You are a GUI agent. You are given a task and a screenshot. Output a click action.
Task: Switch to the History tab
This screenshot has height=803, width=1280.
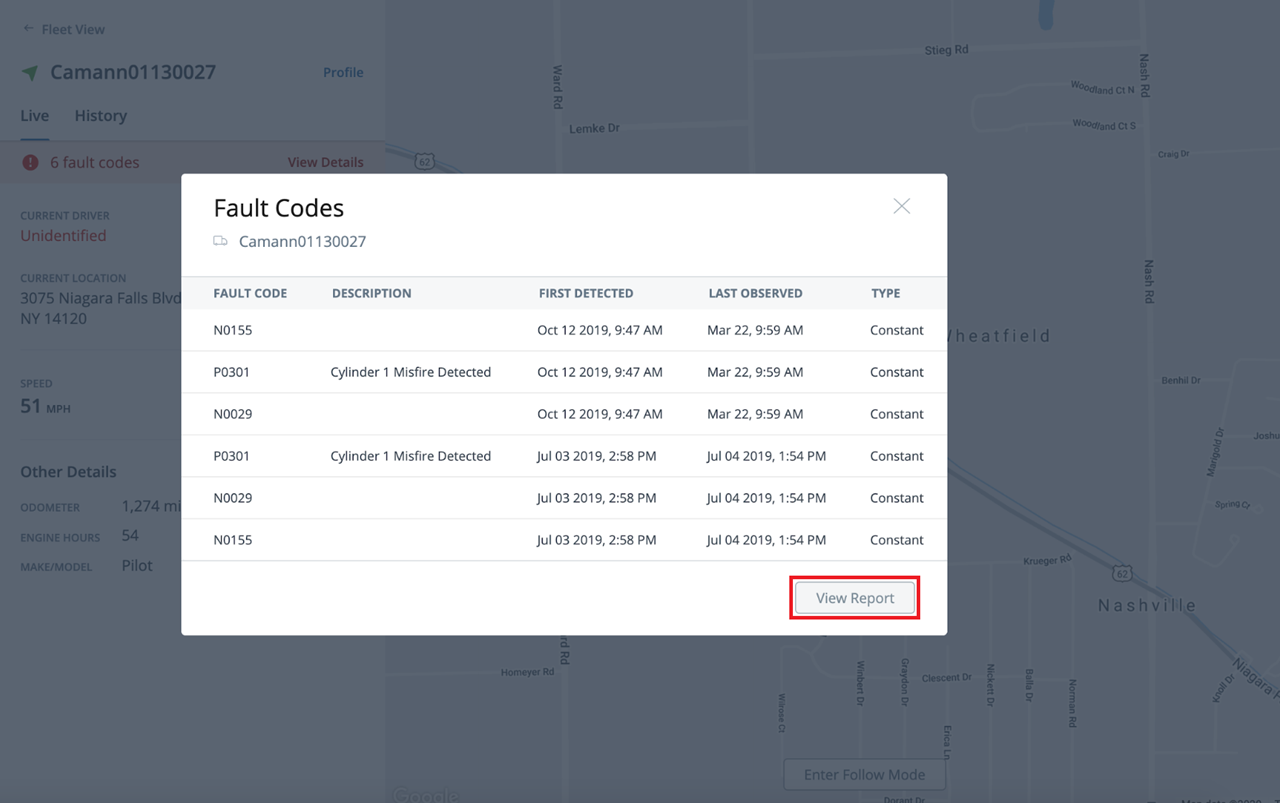[x=100, y=116]
